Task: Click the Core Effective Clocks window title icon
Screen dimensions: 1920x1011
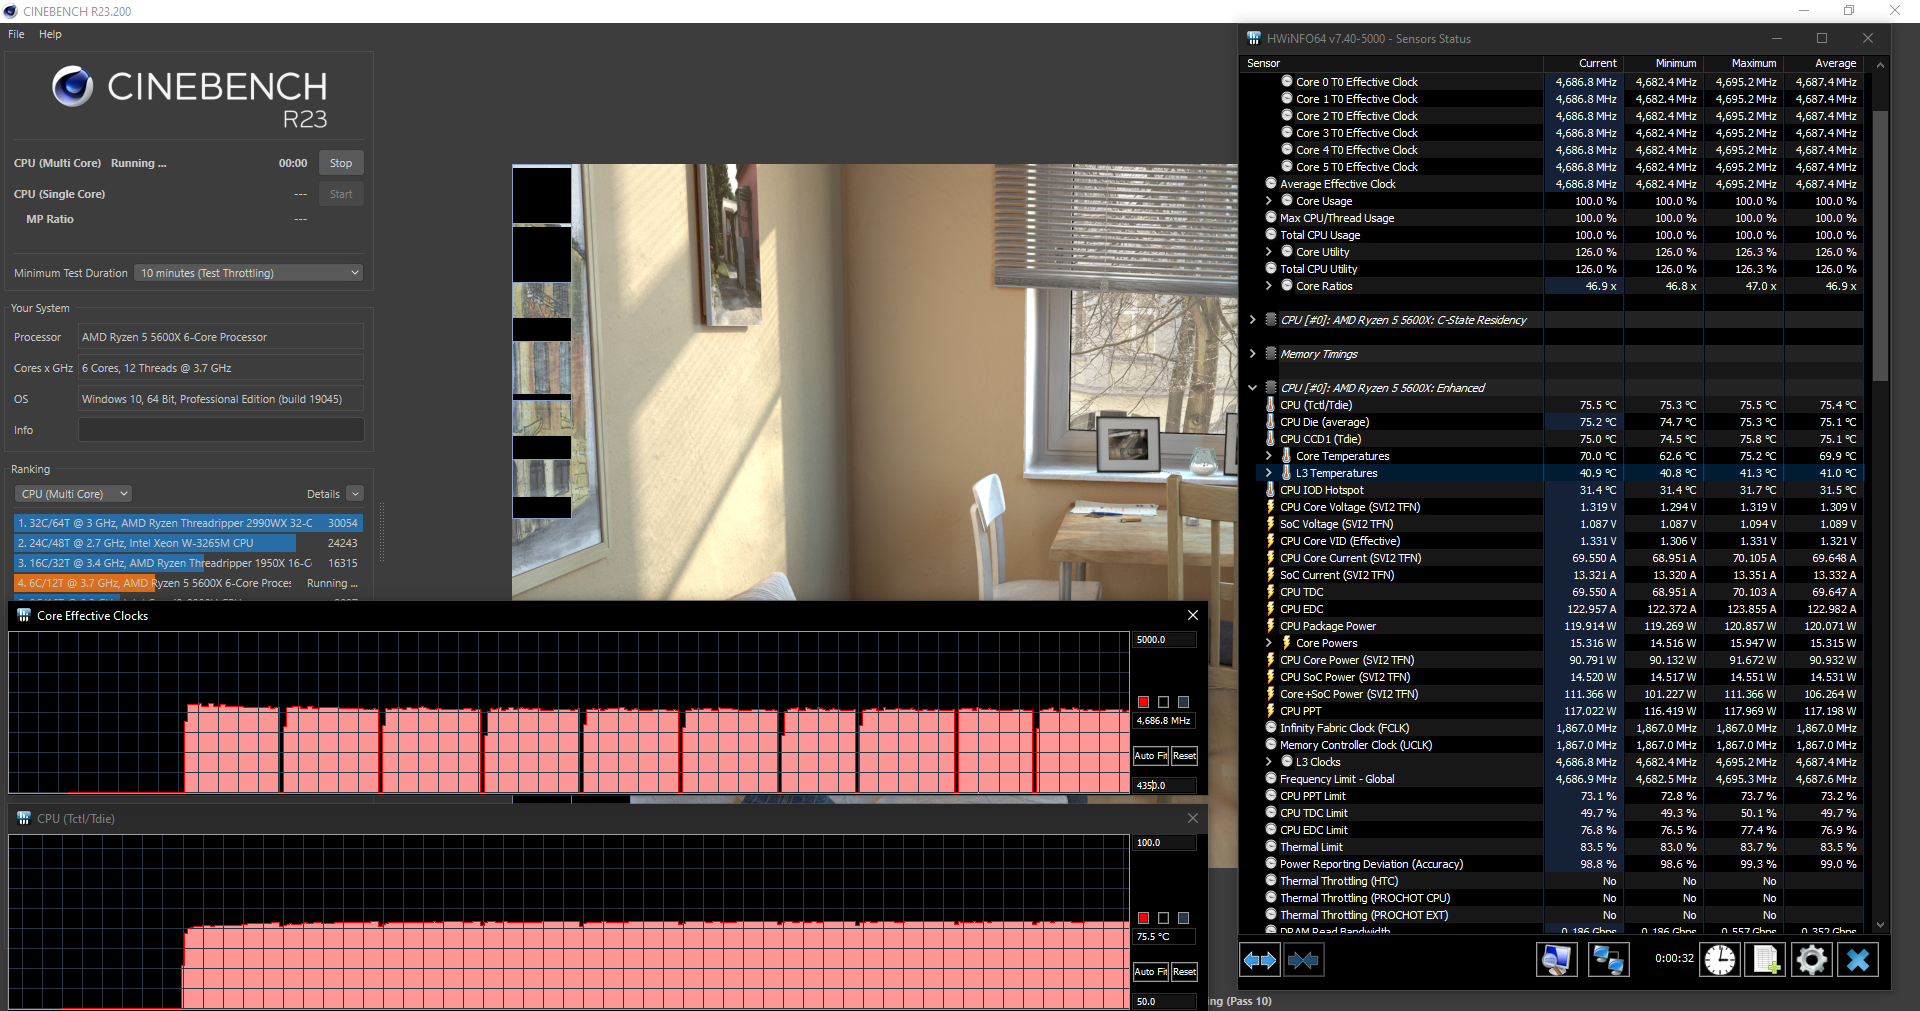Action: tap(24, 616)
